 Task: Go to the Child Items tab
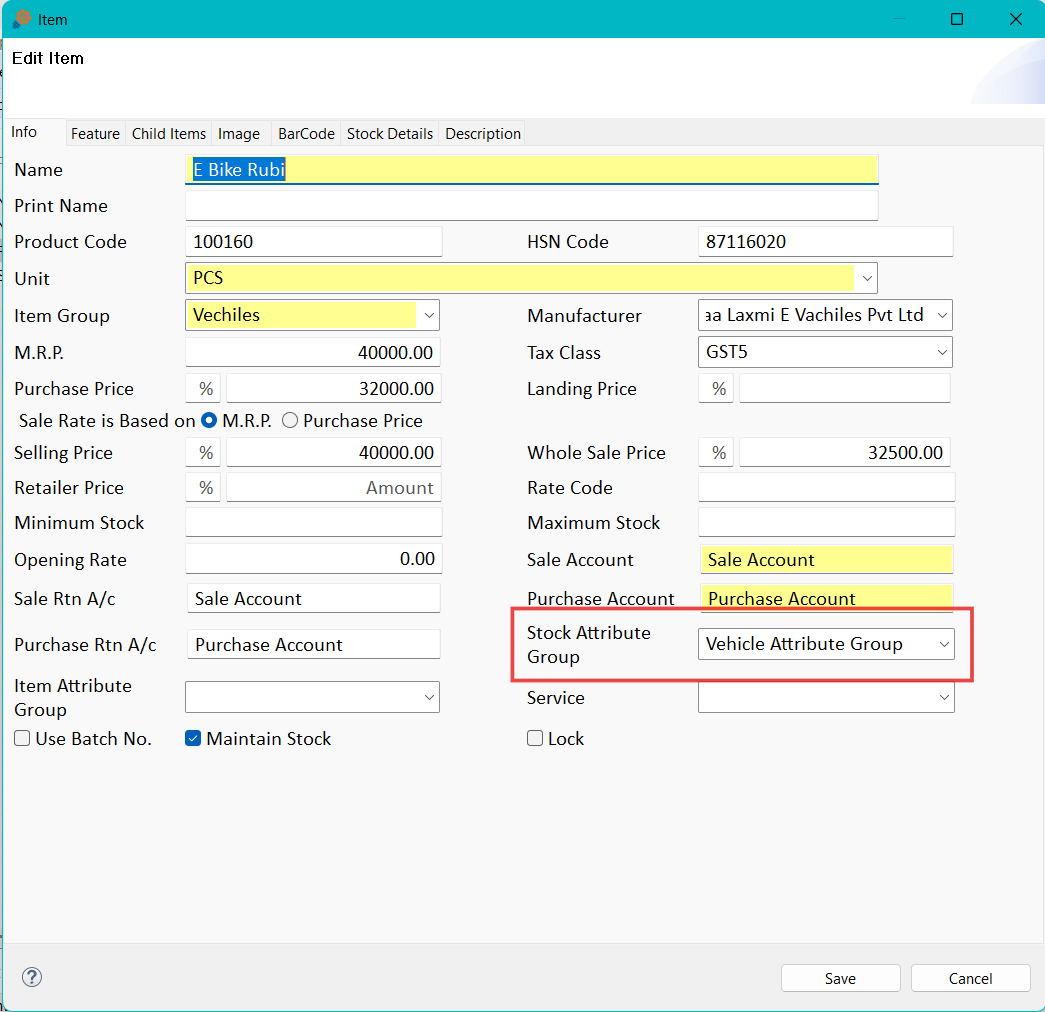point(169,133)
